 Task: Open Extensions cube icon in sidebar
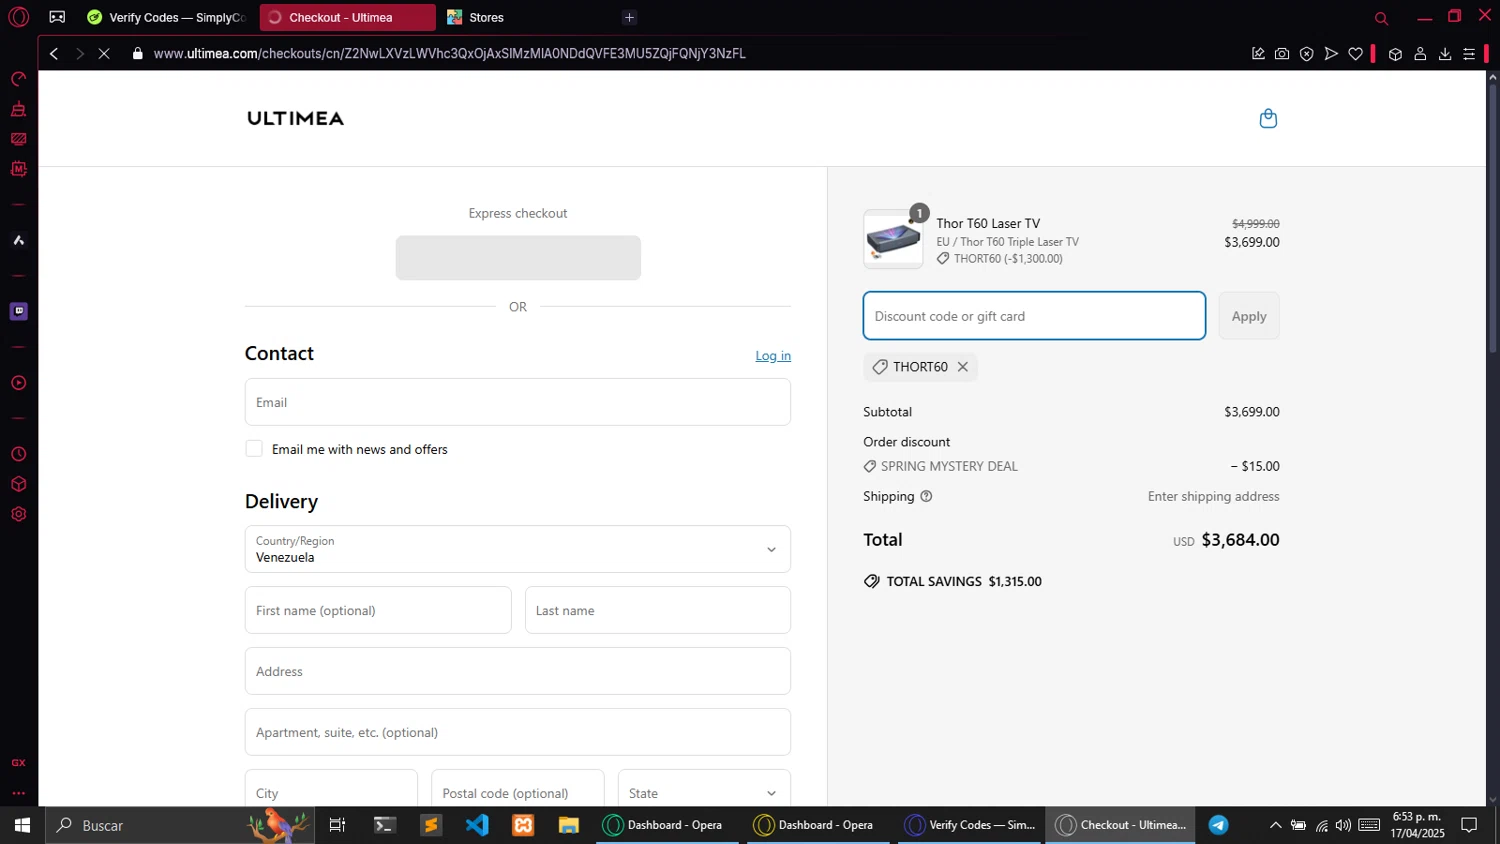(18, 484)
